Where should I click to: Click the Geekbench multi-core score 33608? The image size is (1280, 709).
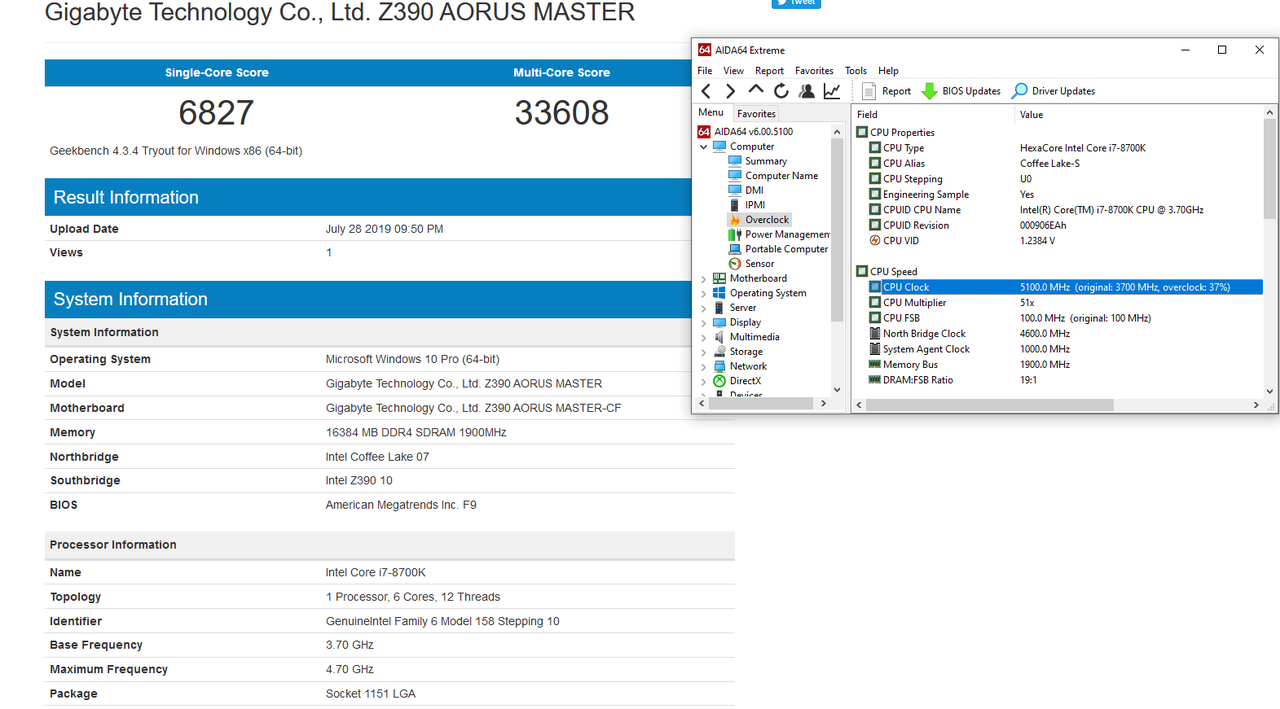tap(562, 113)
